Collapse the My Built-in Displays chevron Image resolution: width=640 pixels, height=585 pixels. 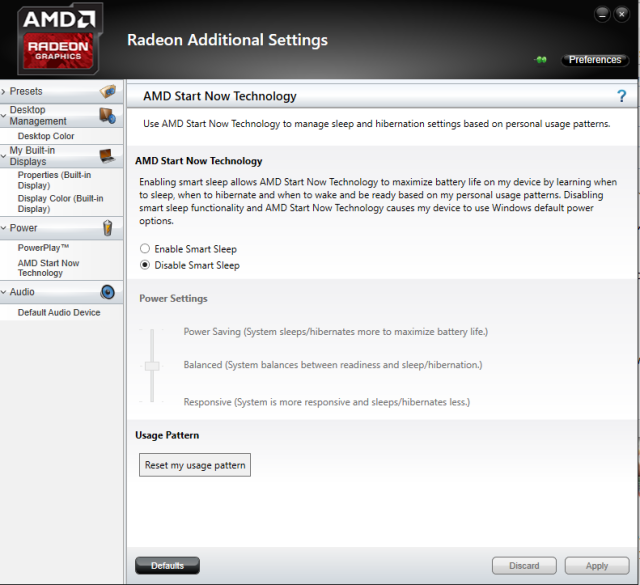click(3, 156)
